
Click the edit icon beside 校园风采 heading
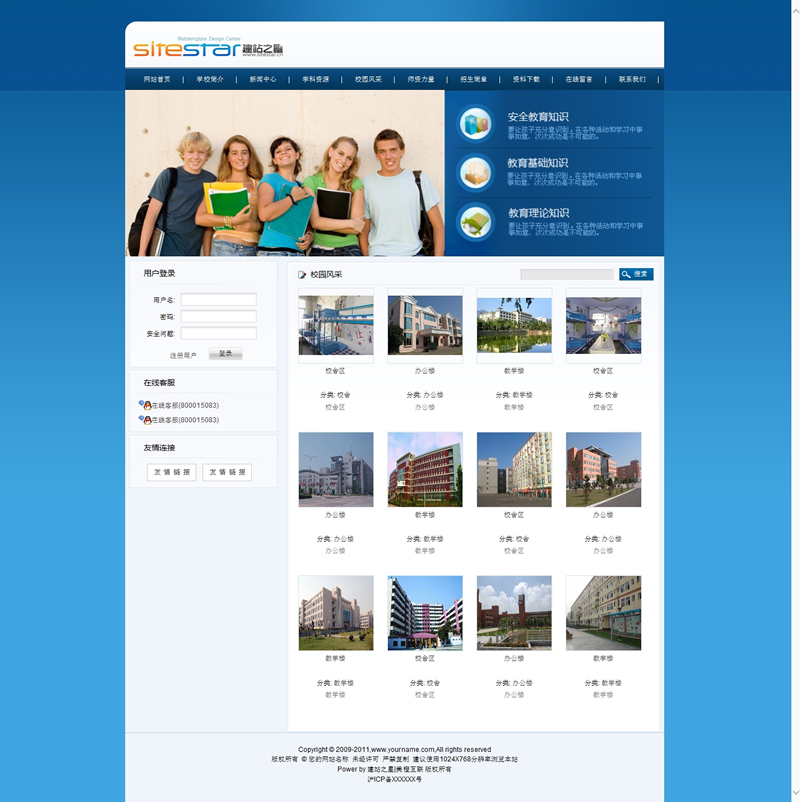tap(302, 275)
